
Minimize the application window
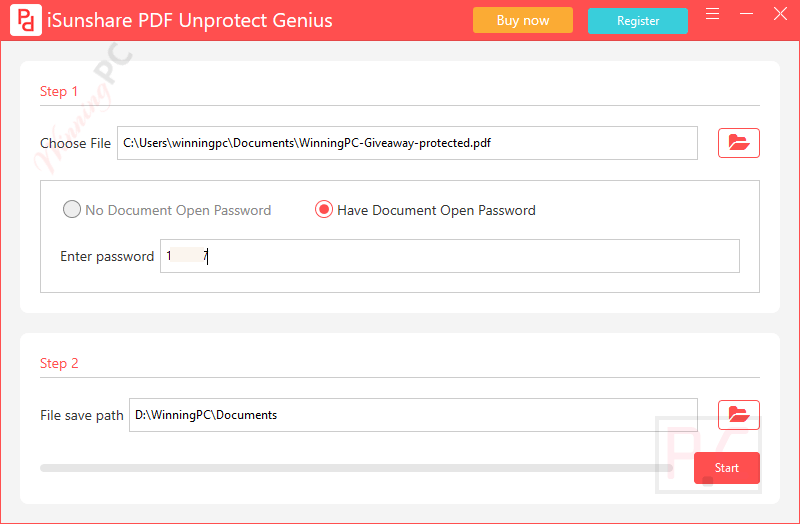click(746, 14)
